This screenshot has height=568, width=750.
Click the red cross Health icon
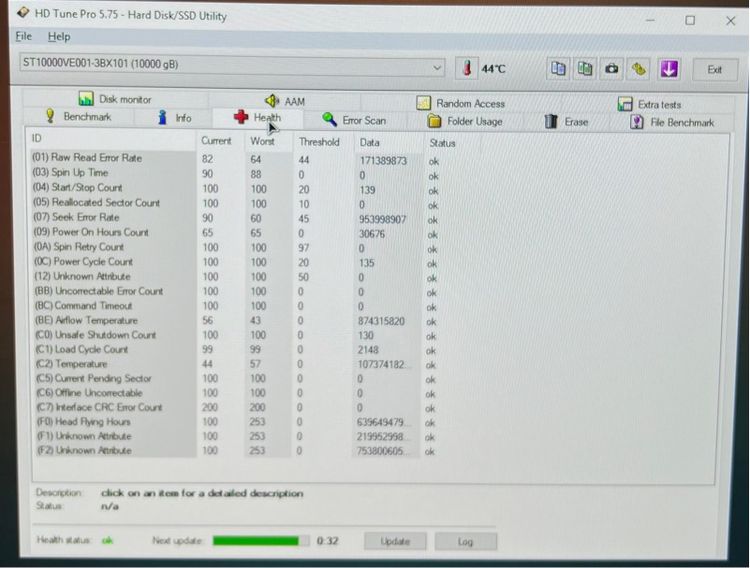[x=241, y=117]
